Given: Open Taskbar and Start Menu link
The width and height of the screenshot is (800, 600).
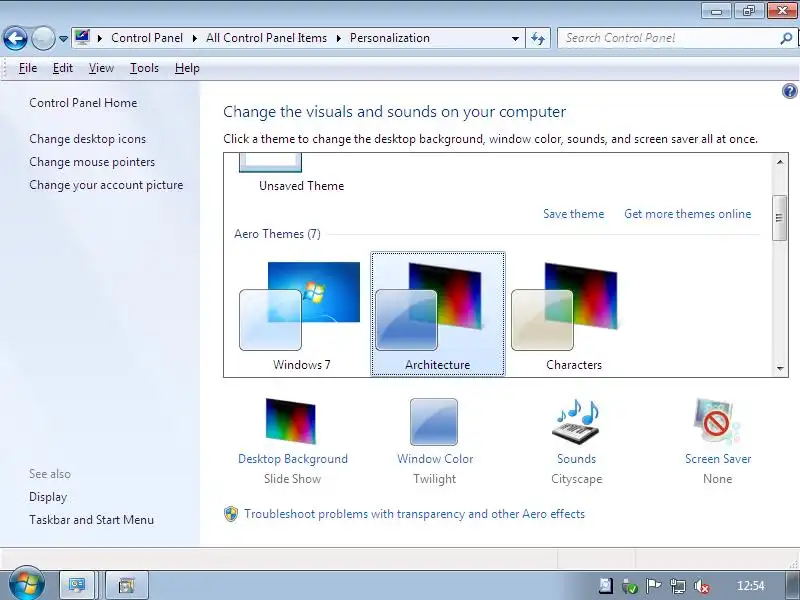Looking at the screenshot, I should [x=91, y=519].
